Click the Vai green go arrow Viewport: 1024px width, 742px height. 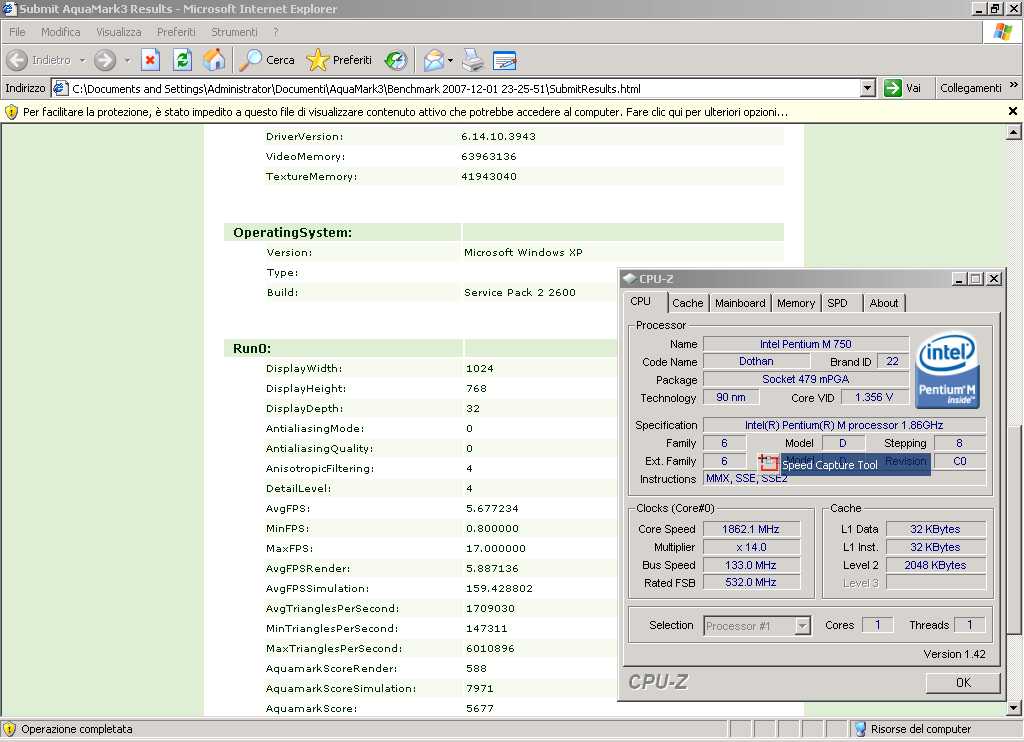(892, 88)
